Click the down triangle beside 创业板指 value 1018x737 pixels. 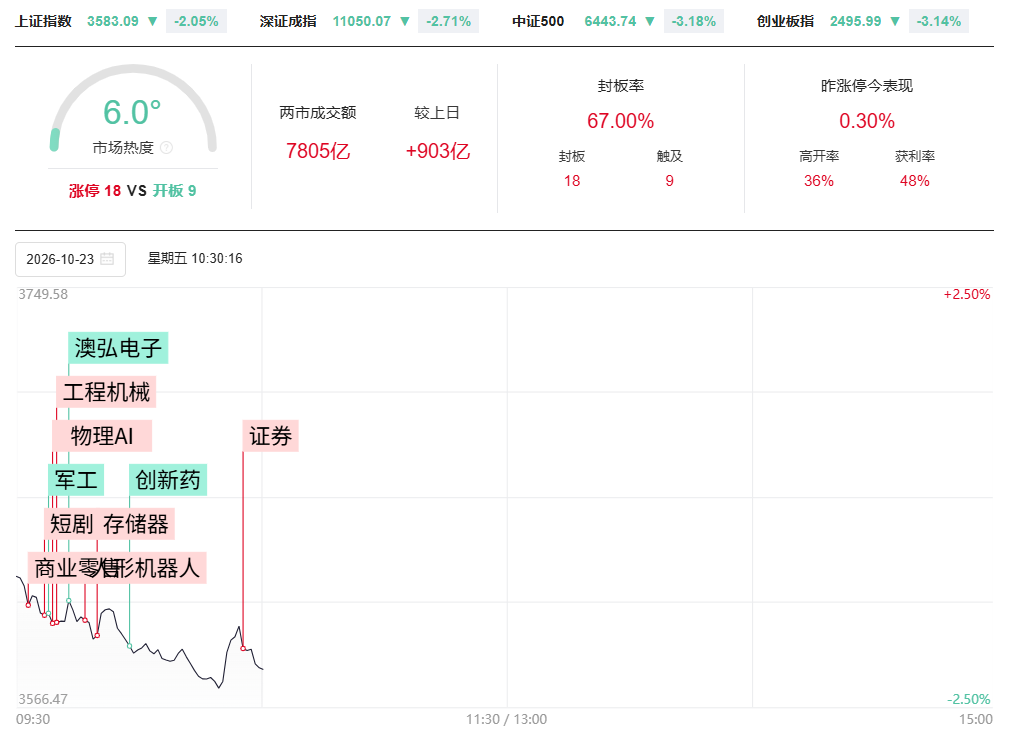tap(895, 21)
